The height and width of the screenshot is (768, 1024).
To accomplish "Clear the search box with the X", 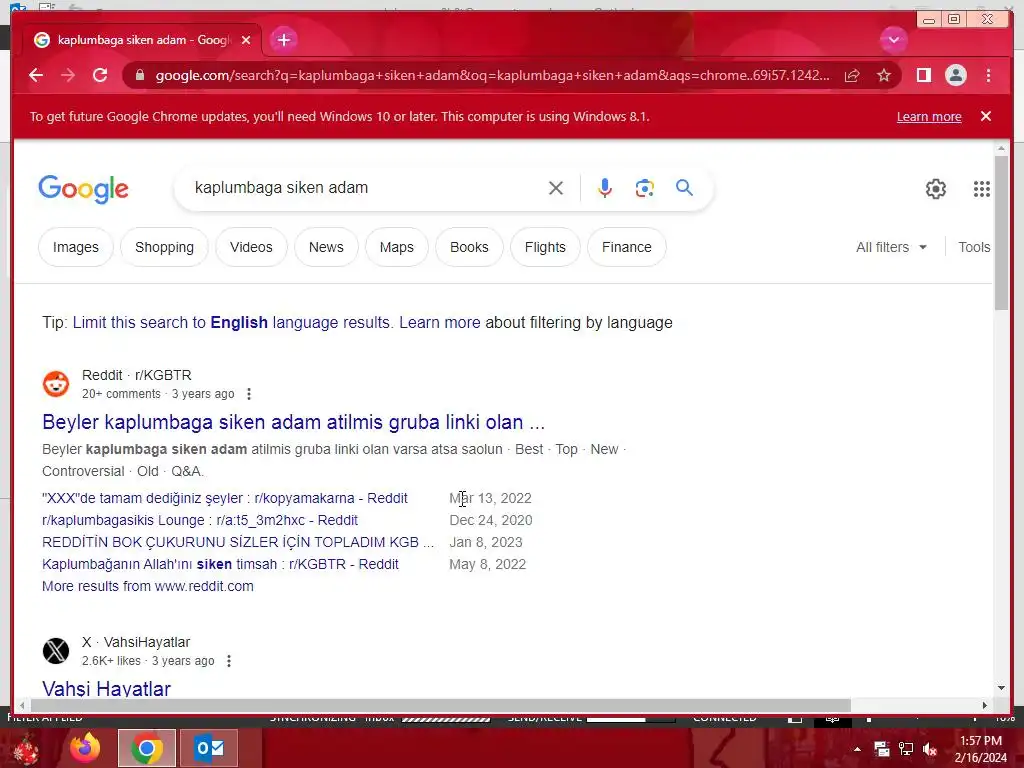I will click(x=556, y=188).
